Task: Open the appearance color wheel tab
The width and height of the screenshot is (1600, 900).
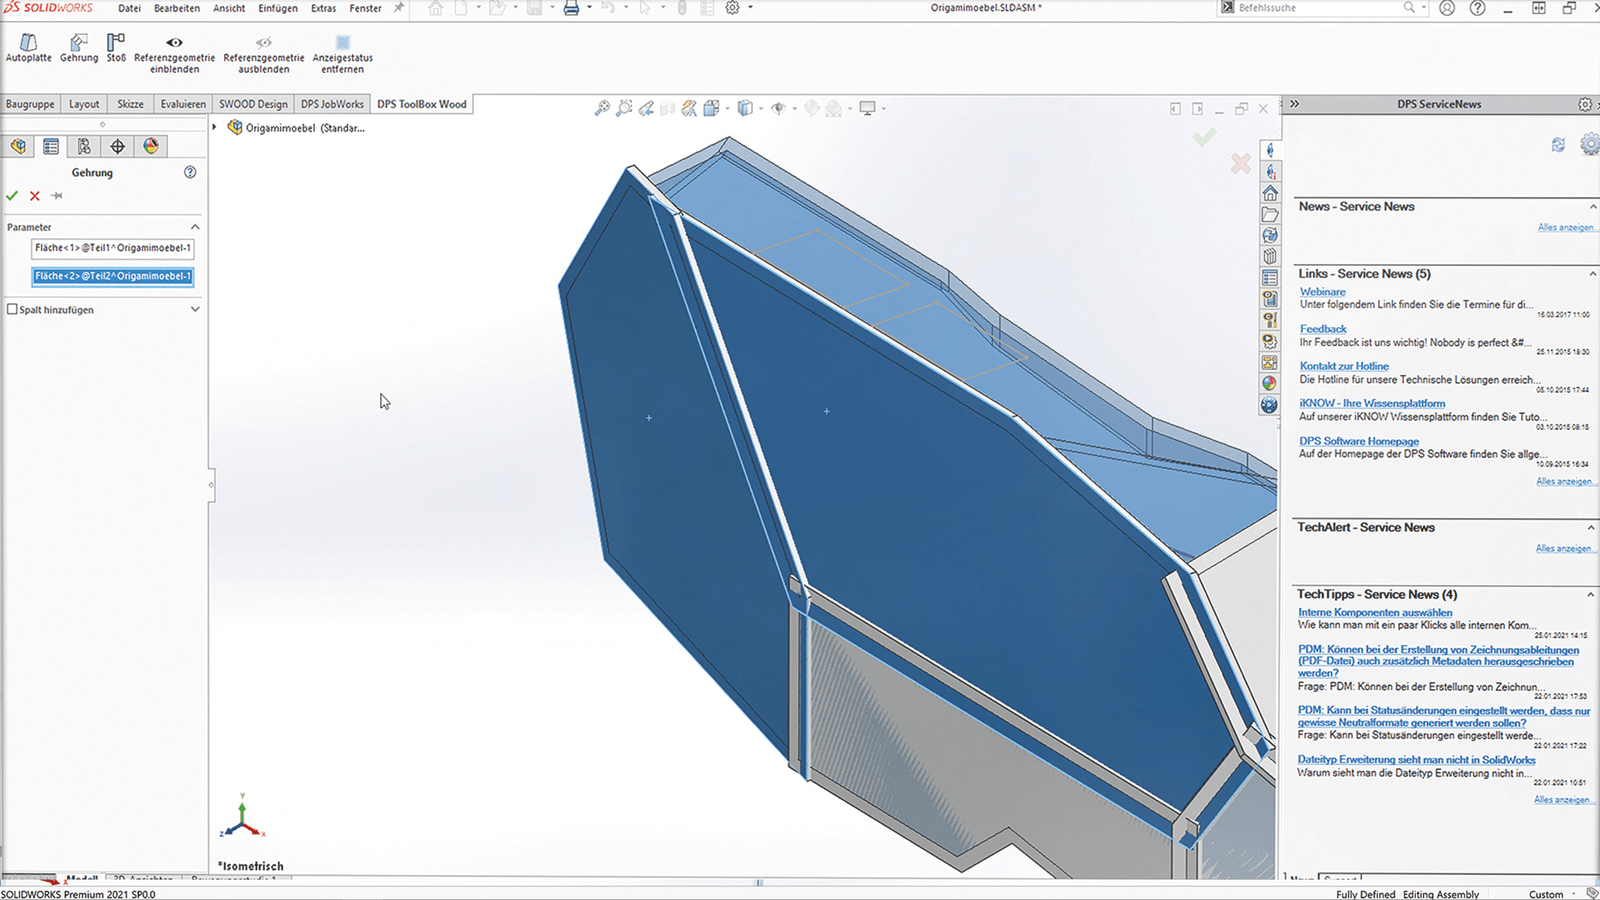Action: [150, 146]
